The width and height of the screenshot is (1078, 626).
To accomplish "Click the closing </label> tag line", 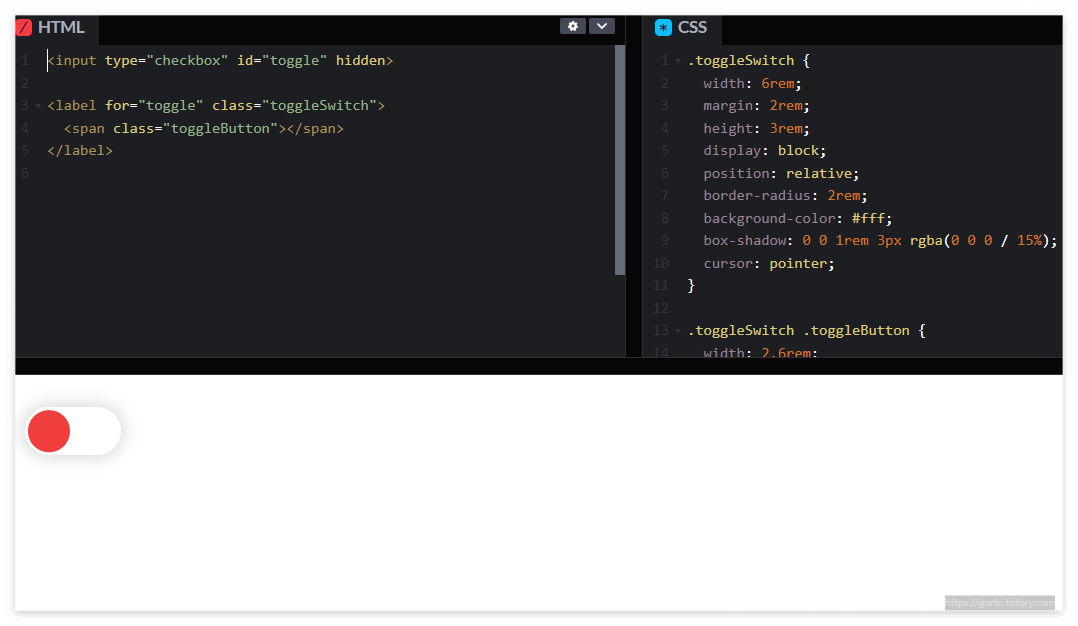I will click(80, 150).
